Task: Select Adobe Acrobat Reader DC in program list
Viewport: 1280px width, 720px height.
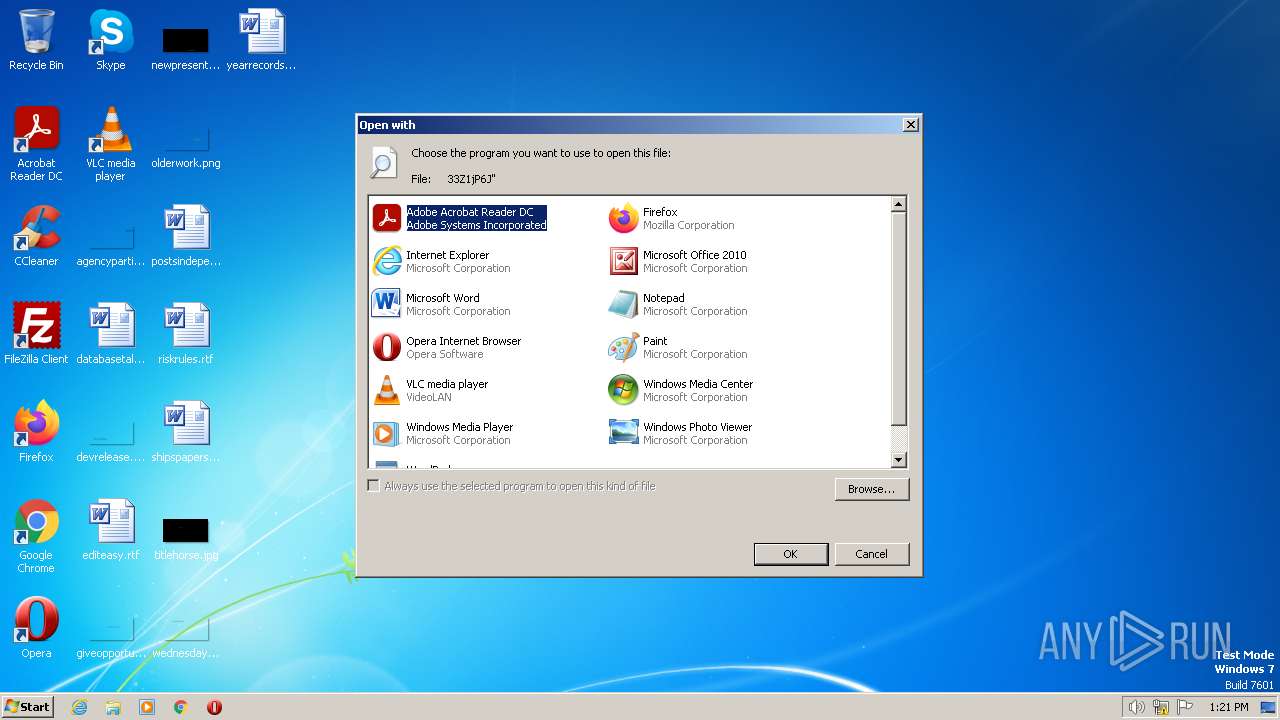Action: pyautogui.click(x=460, y=218)
